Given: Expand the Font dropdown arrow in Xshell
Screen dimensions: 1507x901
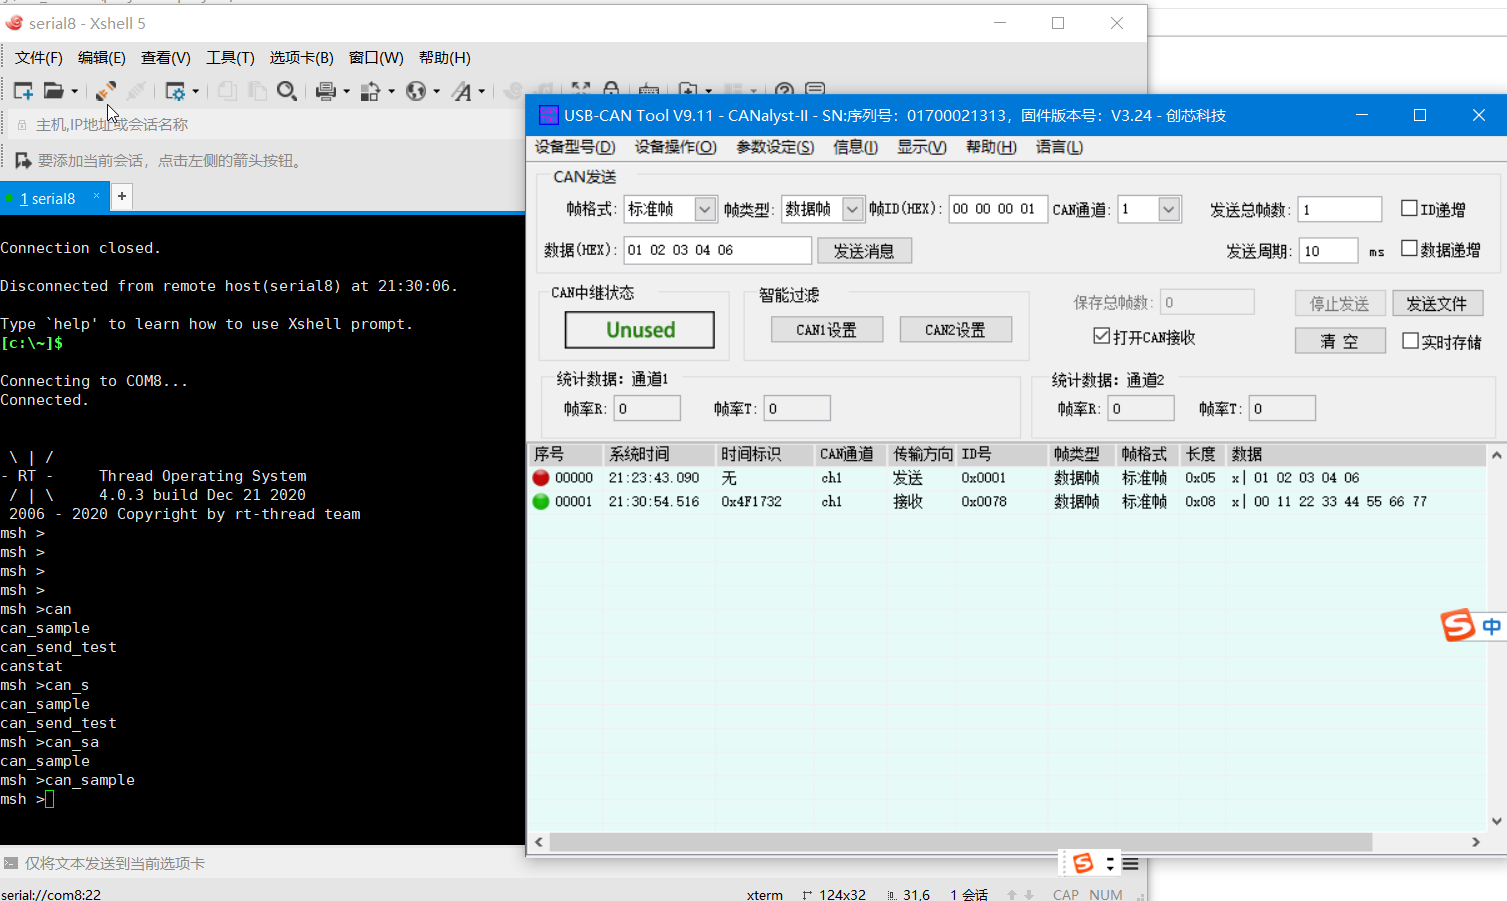Looking at the screenshot, I should click(481, 92).
